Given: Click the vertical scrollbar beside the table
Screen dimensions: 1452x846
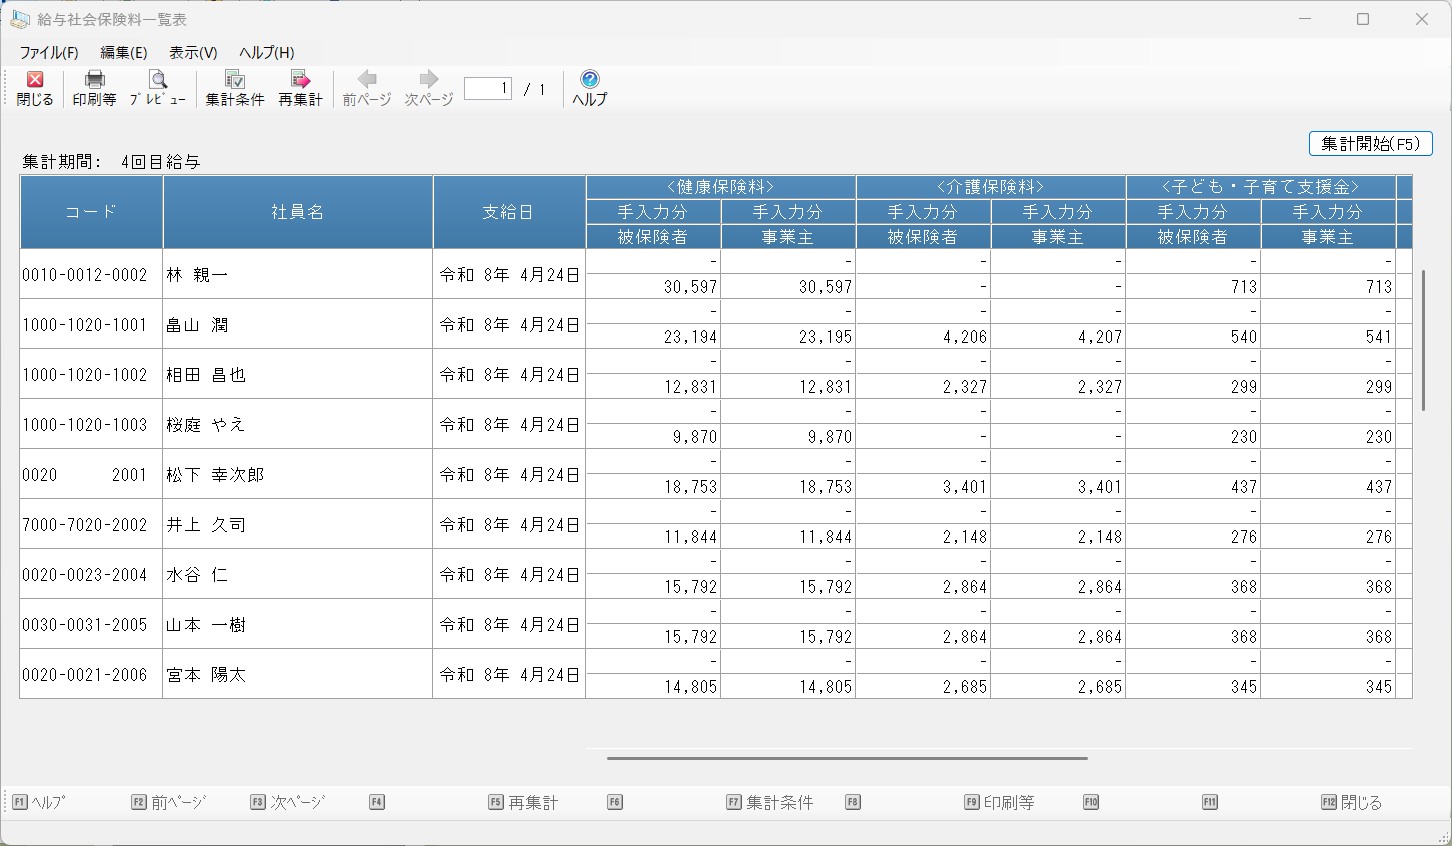Looking at the screenshot, I should 1423,340.
